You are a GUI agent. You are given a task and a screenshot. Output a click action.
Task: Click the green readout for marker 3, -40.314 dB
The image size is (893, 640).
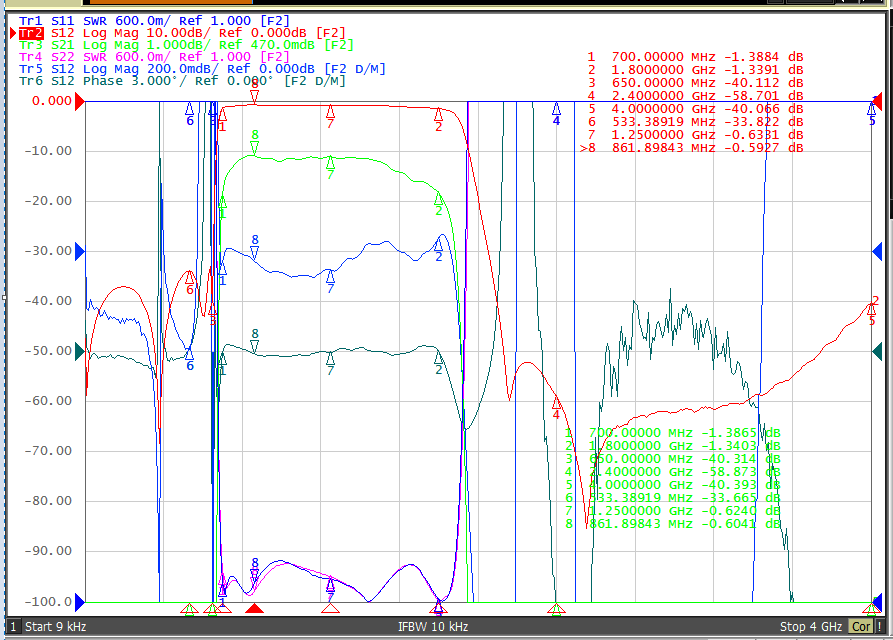(673, 459)
